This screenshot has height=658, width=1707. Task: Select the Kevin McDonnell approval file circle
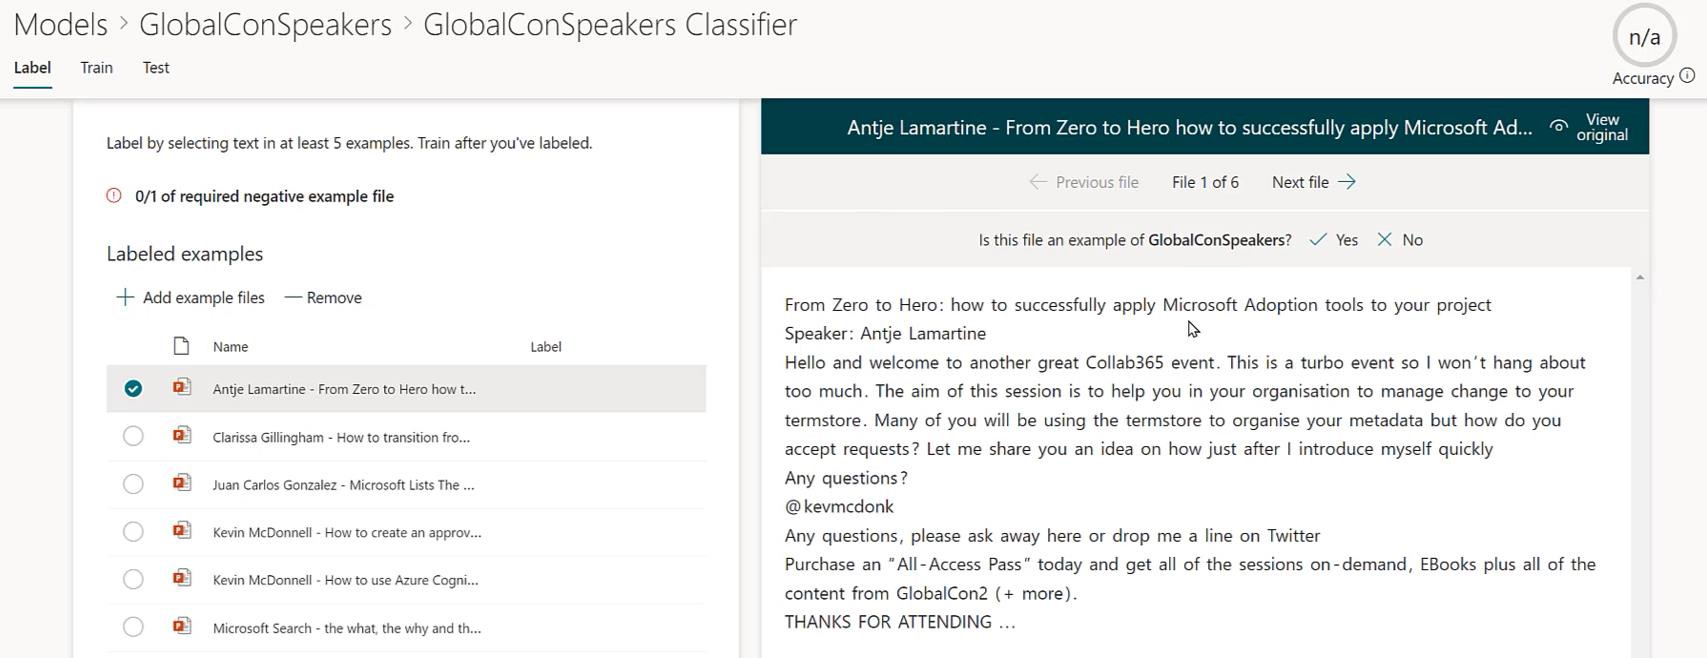133,532
